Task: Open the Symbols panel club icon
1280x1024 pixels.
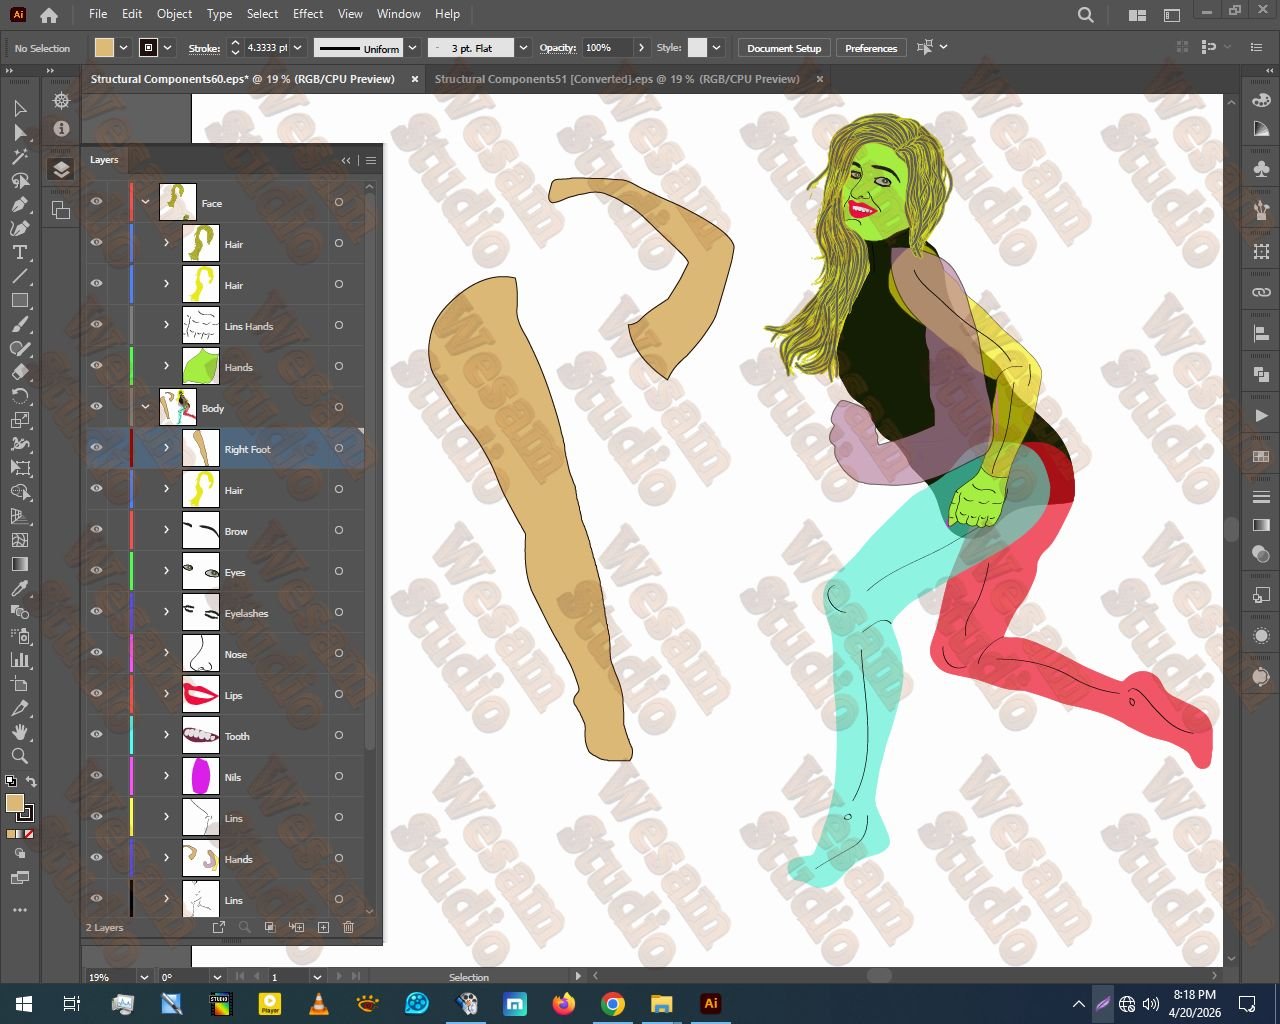Action: click(x=1261, y=170)
